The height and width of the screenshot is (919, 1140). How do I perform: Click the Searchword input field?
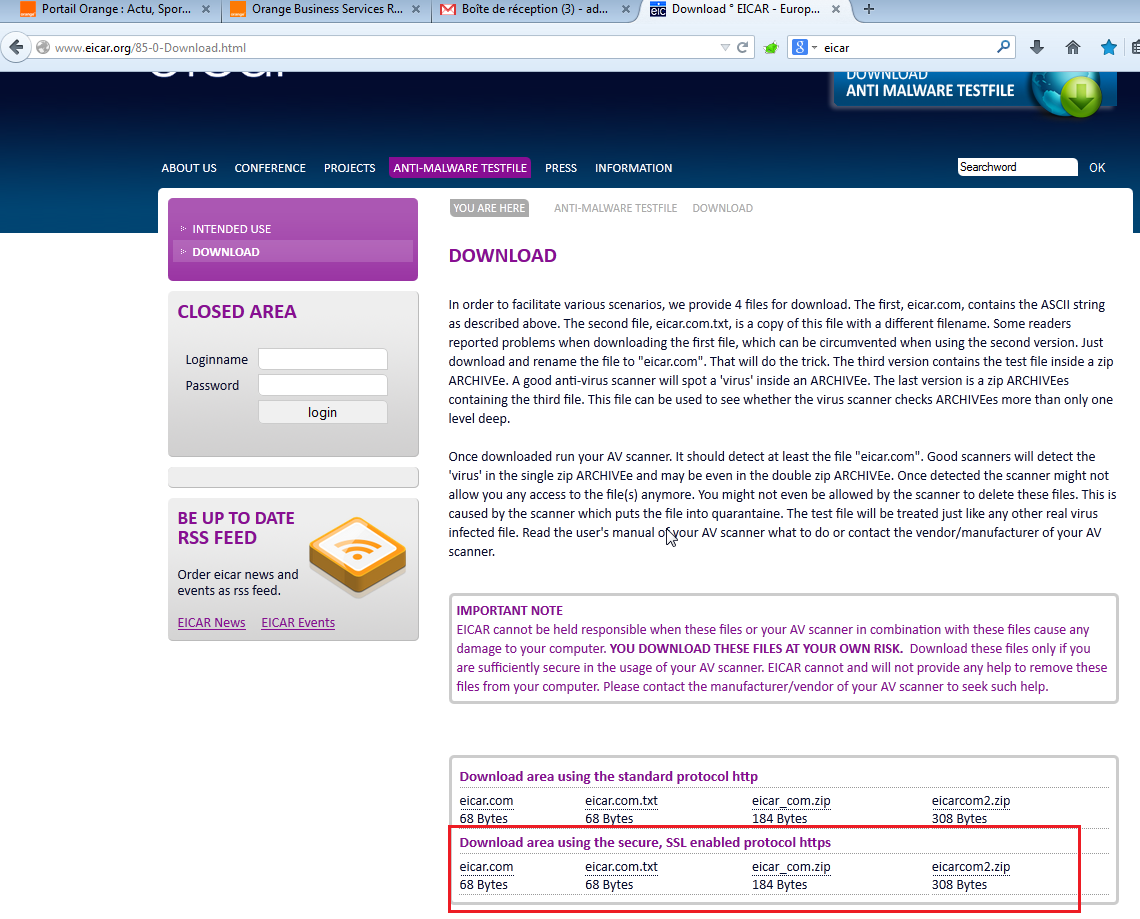tap(1017, 167)
